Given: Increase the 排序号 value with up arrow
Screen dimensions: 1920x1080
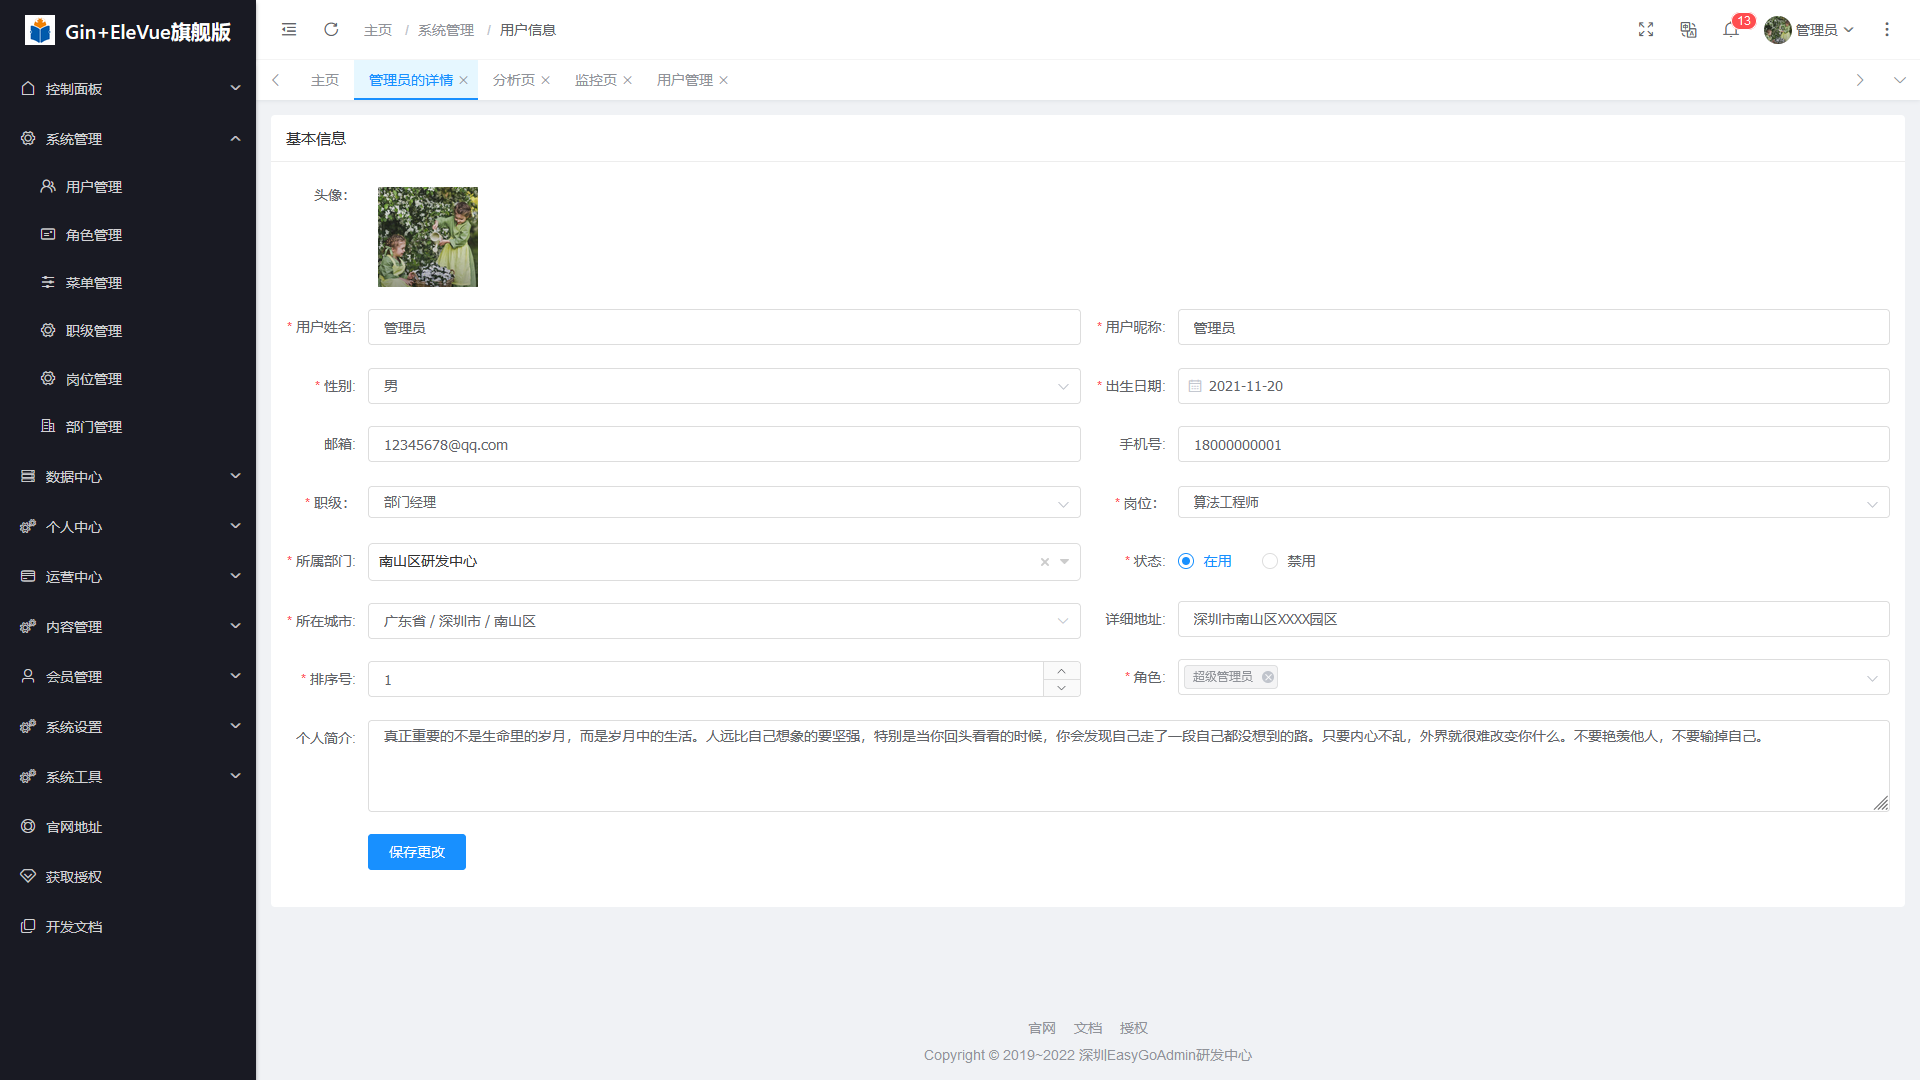Looking at the screenshot, I should tap(1061, 671).
